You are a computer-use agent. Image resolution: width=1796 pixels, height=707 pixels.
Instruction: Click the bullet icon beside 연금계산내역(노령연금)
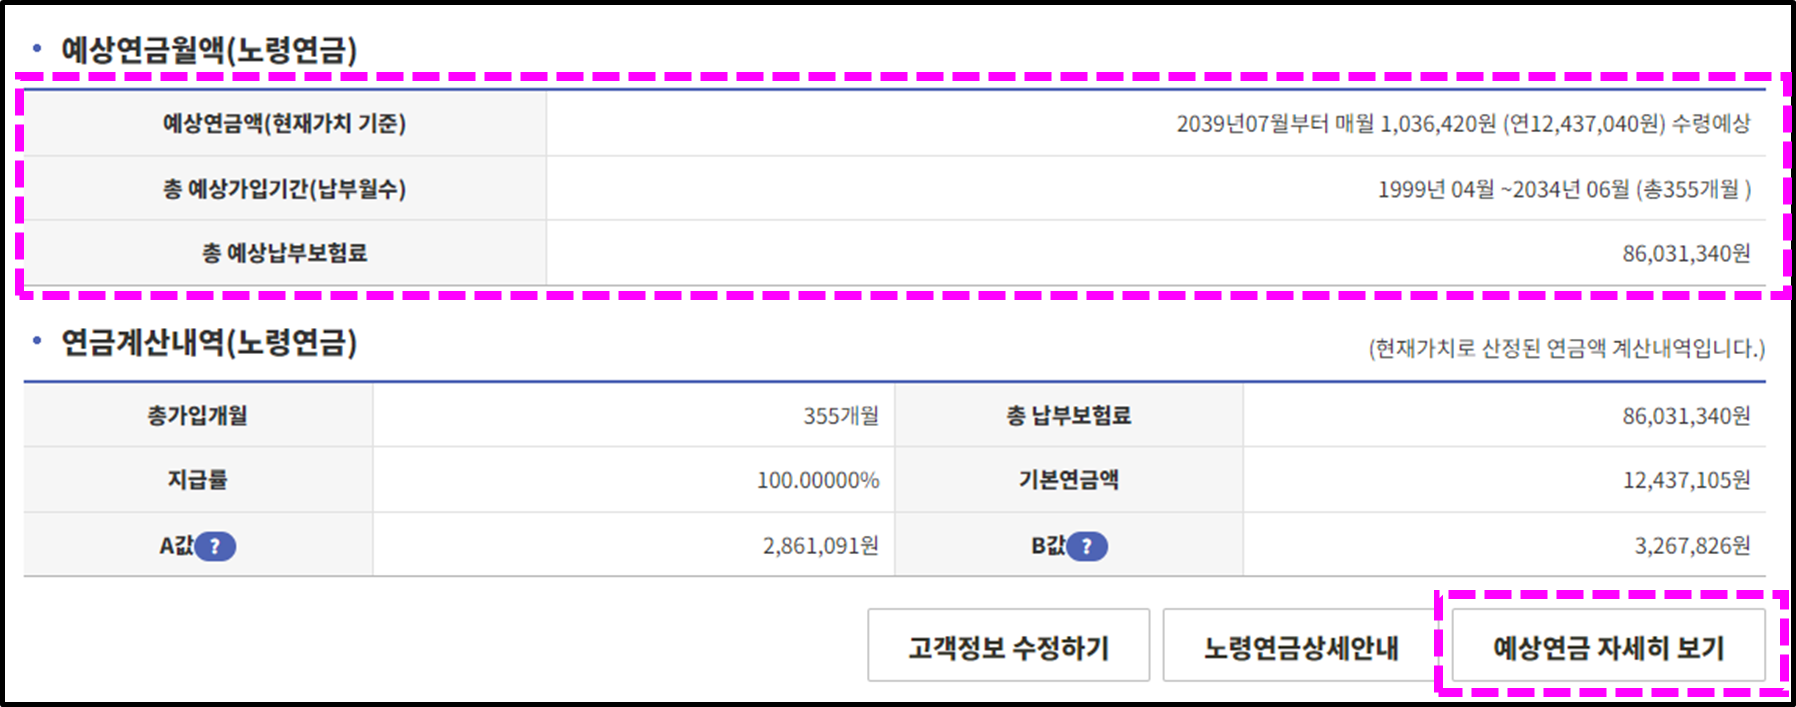click(36, 340)
